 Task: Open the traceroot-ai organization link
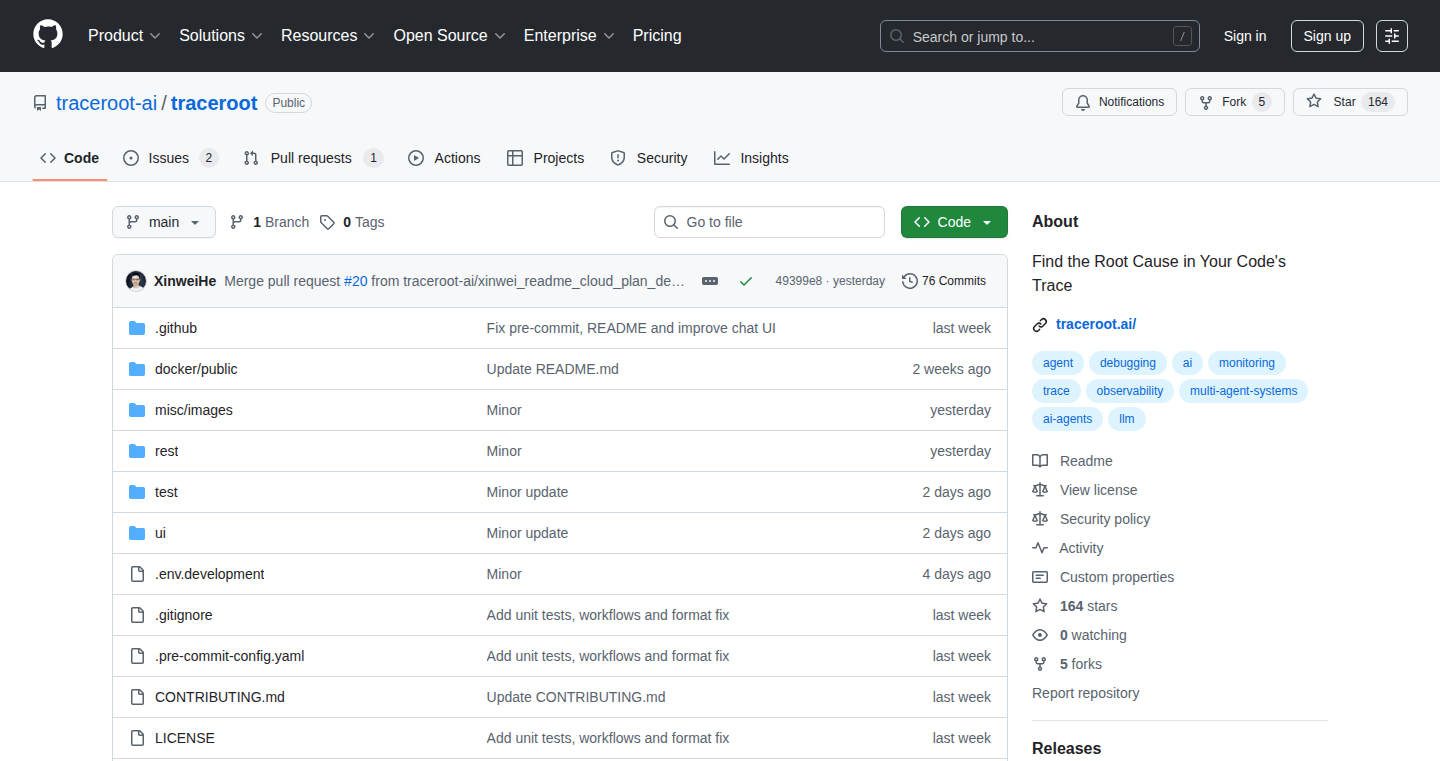tap(106, 103)
